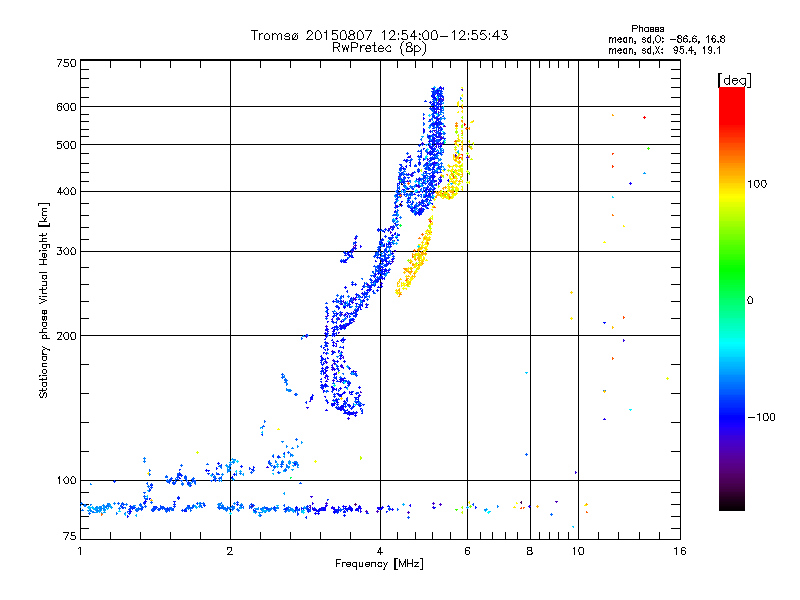Select the 'mean, sd,X: 95.4, 19.1' line
Viewport: 800px width, 600px height.
[x=664, y=51]
